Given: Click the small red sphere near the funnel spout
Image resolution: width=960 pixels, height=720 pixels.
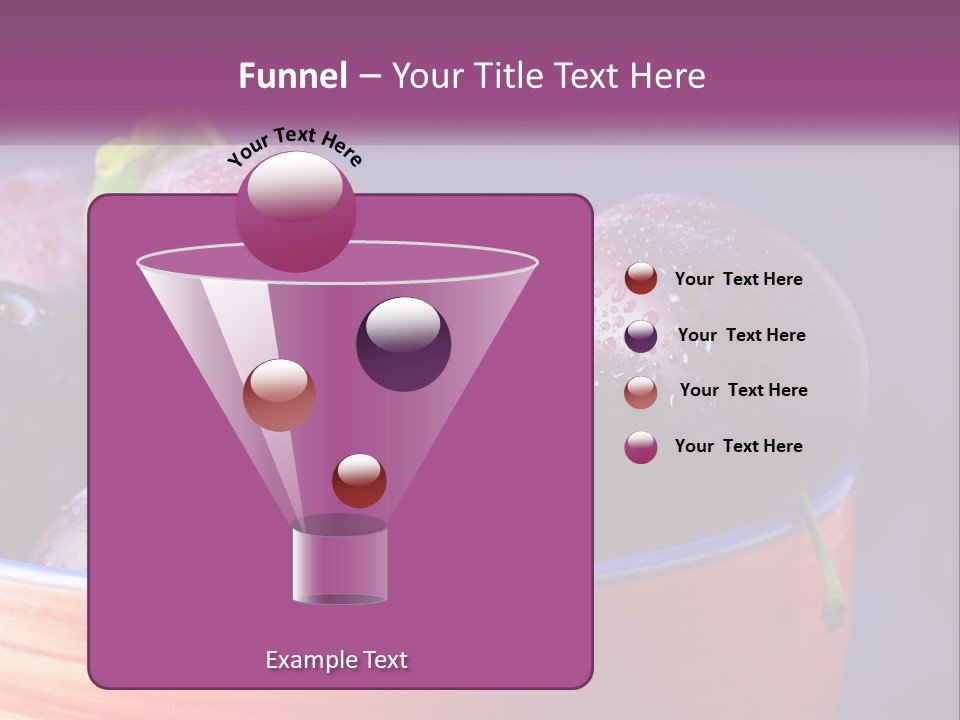Looking at the screenshot, I should tap(359, 479).
